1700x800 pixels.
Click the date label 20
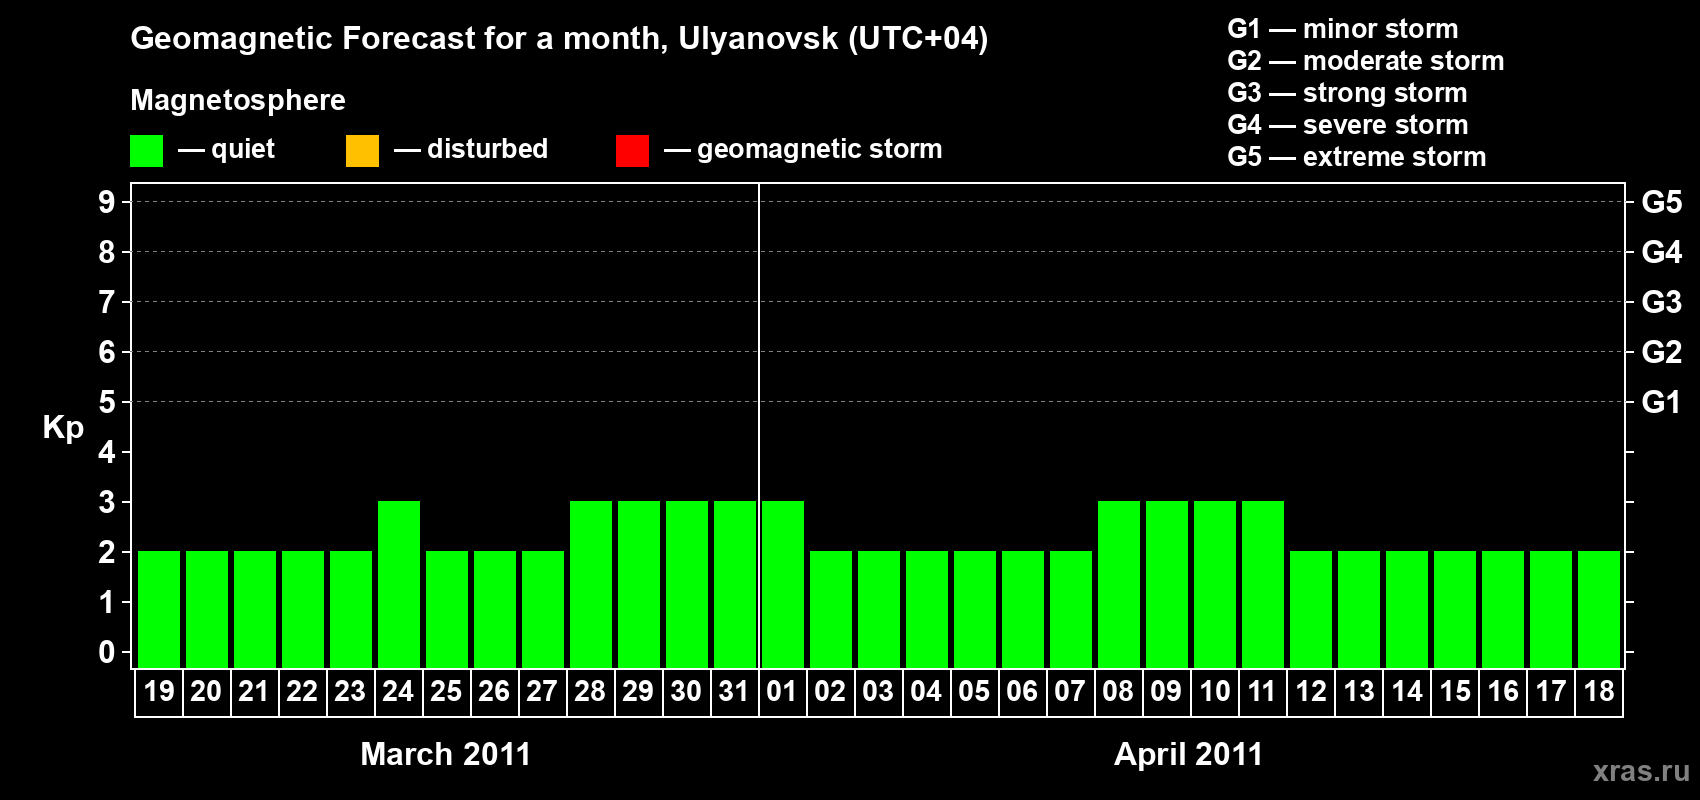tap(206, 691)
